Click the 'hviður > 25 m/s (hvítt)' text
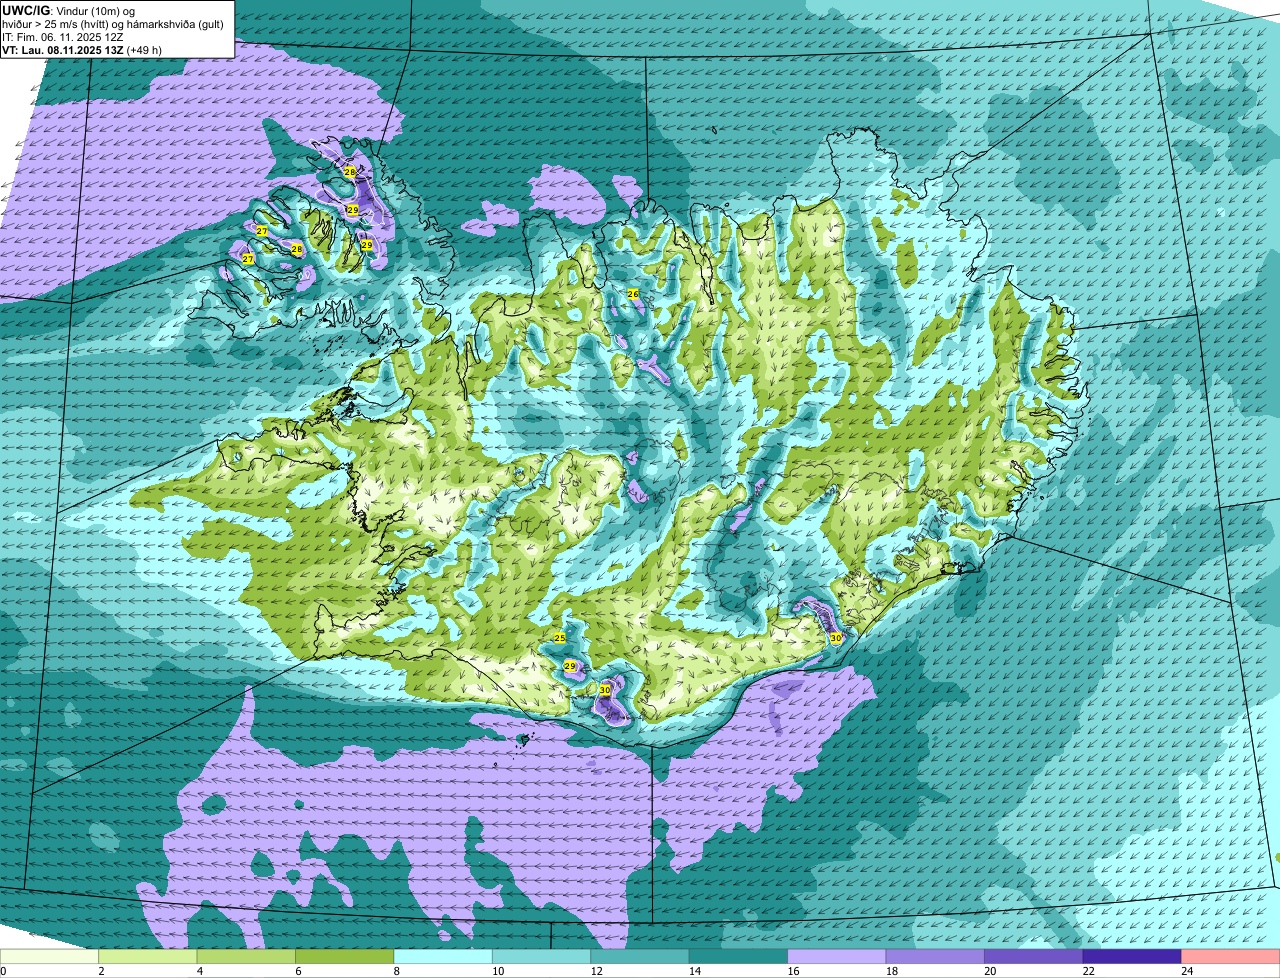1280x978 pixels. click(55, 23)
